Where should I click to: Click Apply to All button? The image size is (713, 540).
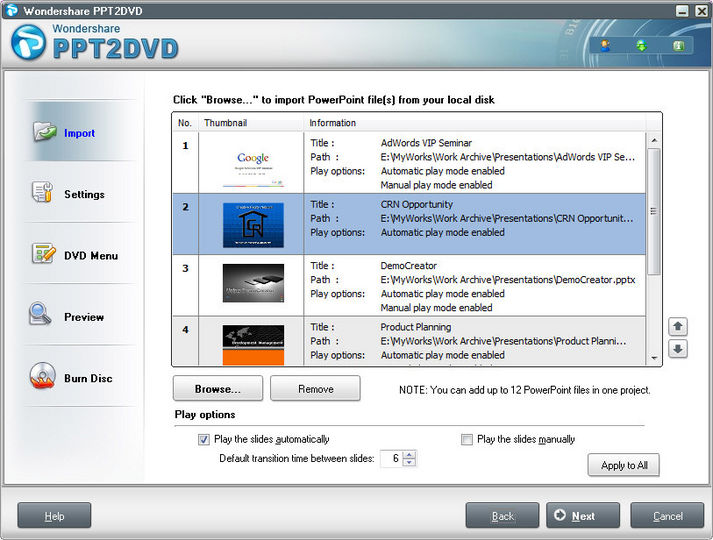[624, 465]
